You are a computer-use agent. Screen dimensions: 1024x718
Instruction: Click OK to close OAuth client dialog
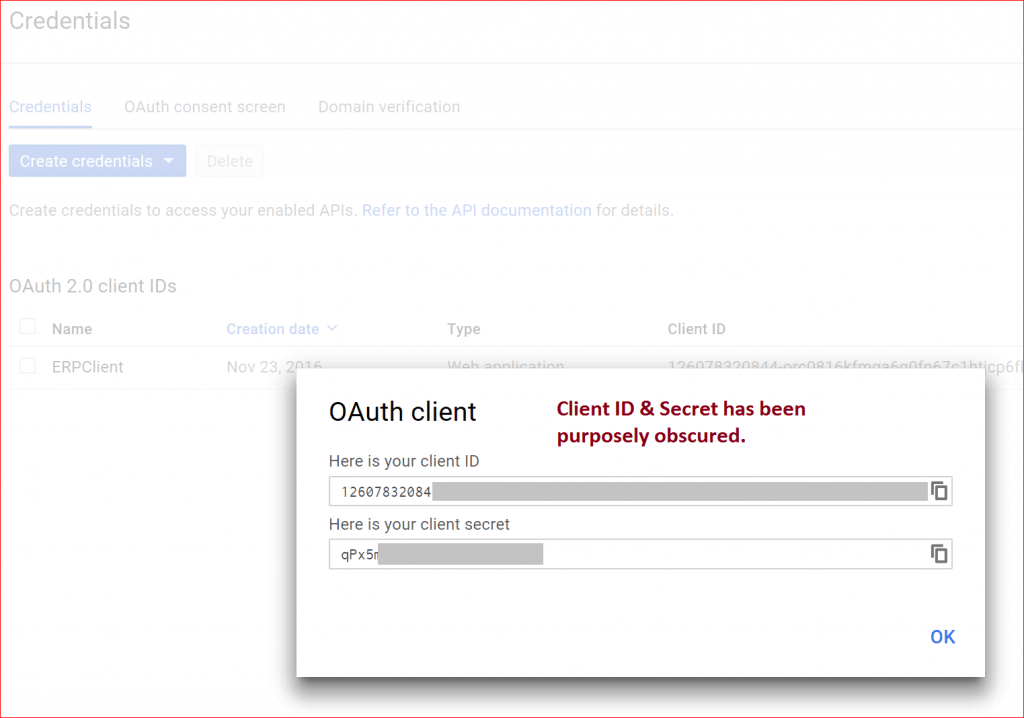tap(942, 637)
